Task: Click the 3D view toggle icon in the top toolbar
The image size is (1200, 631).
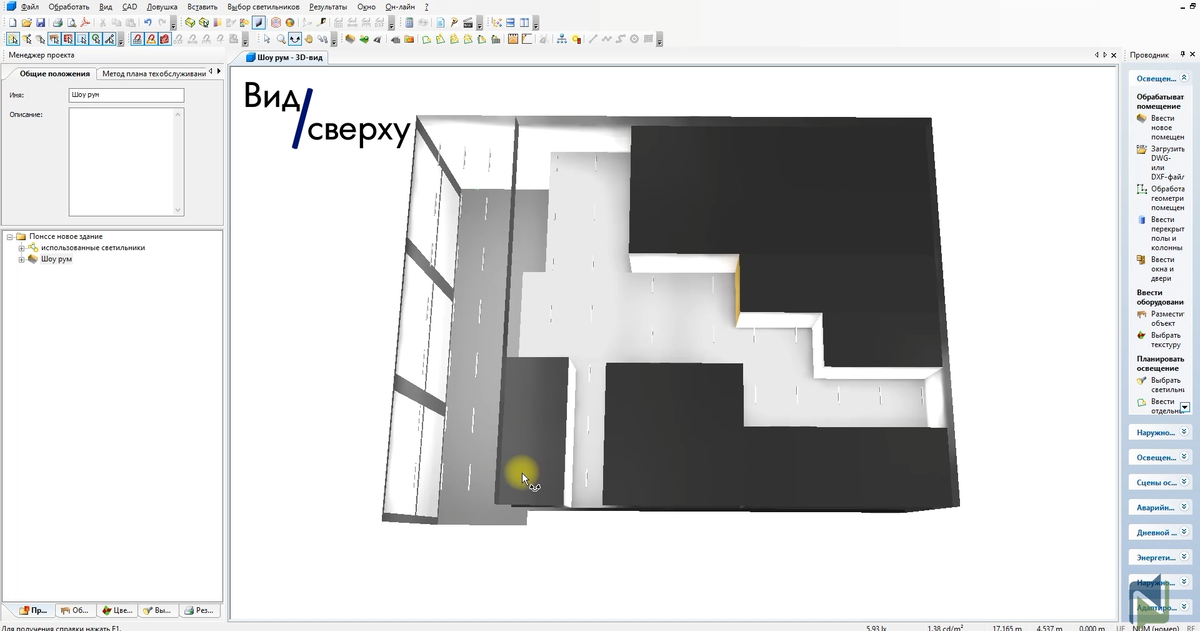Action: pos(258,22)
